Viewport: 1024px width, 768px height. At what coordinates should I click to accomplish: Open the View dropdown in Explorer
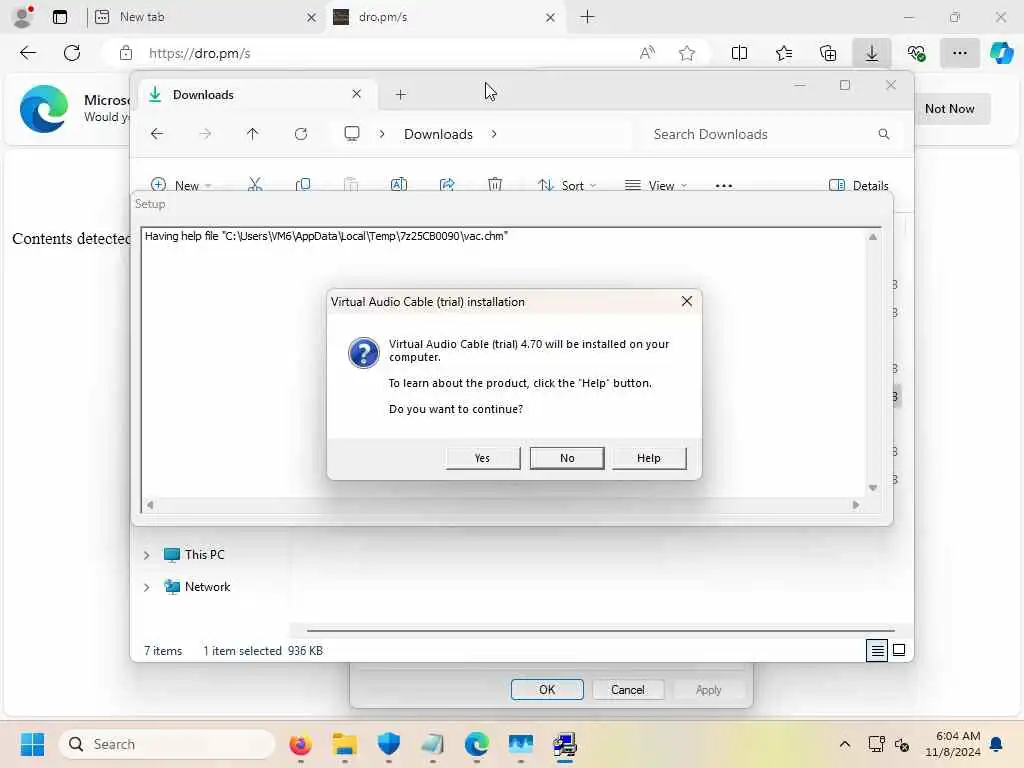point(656,185)
